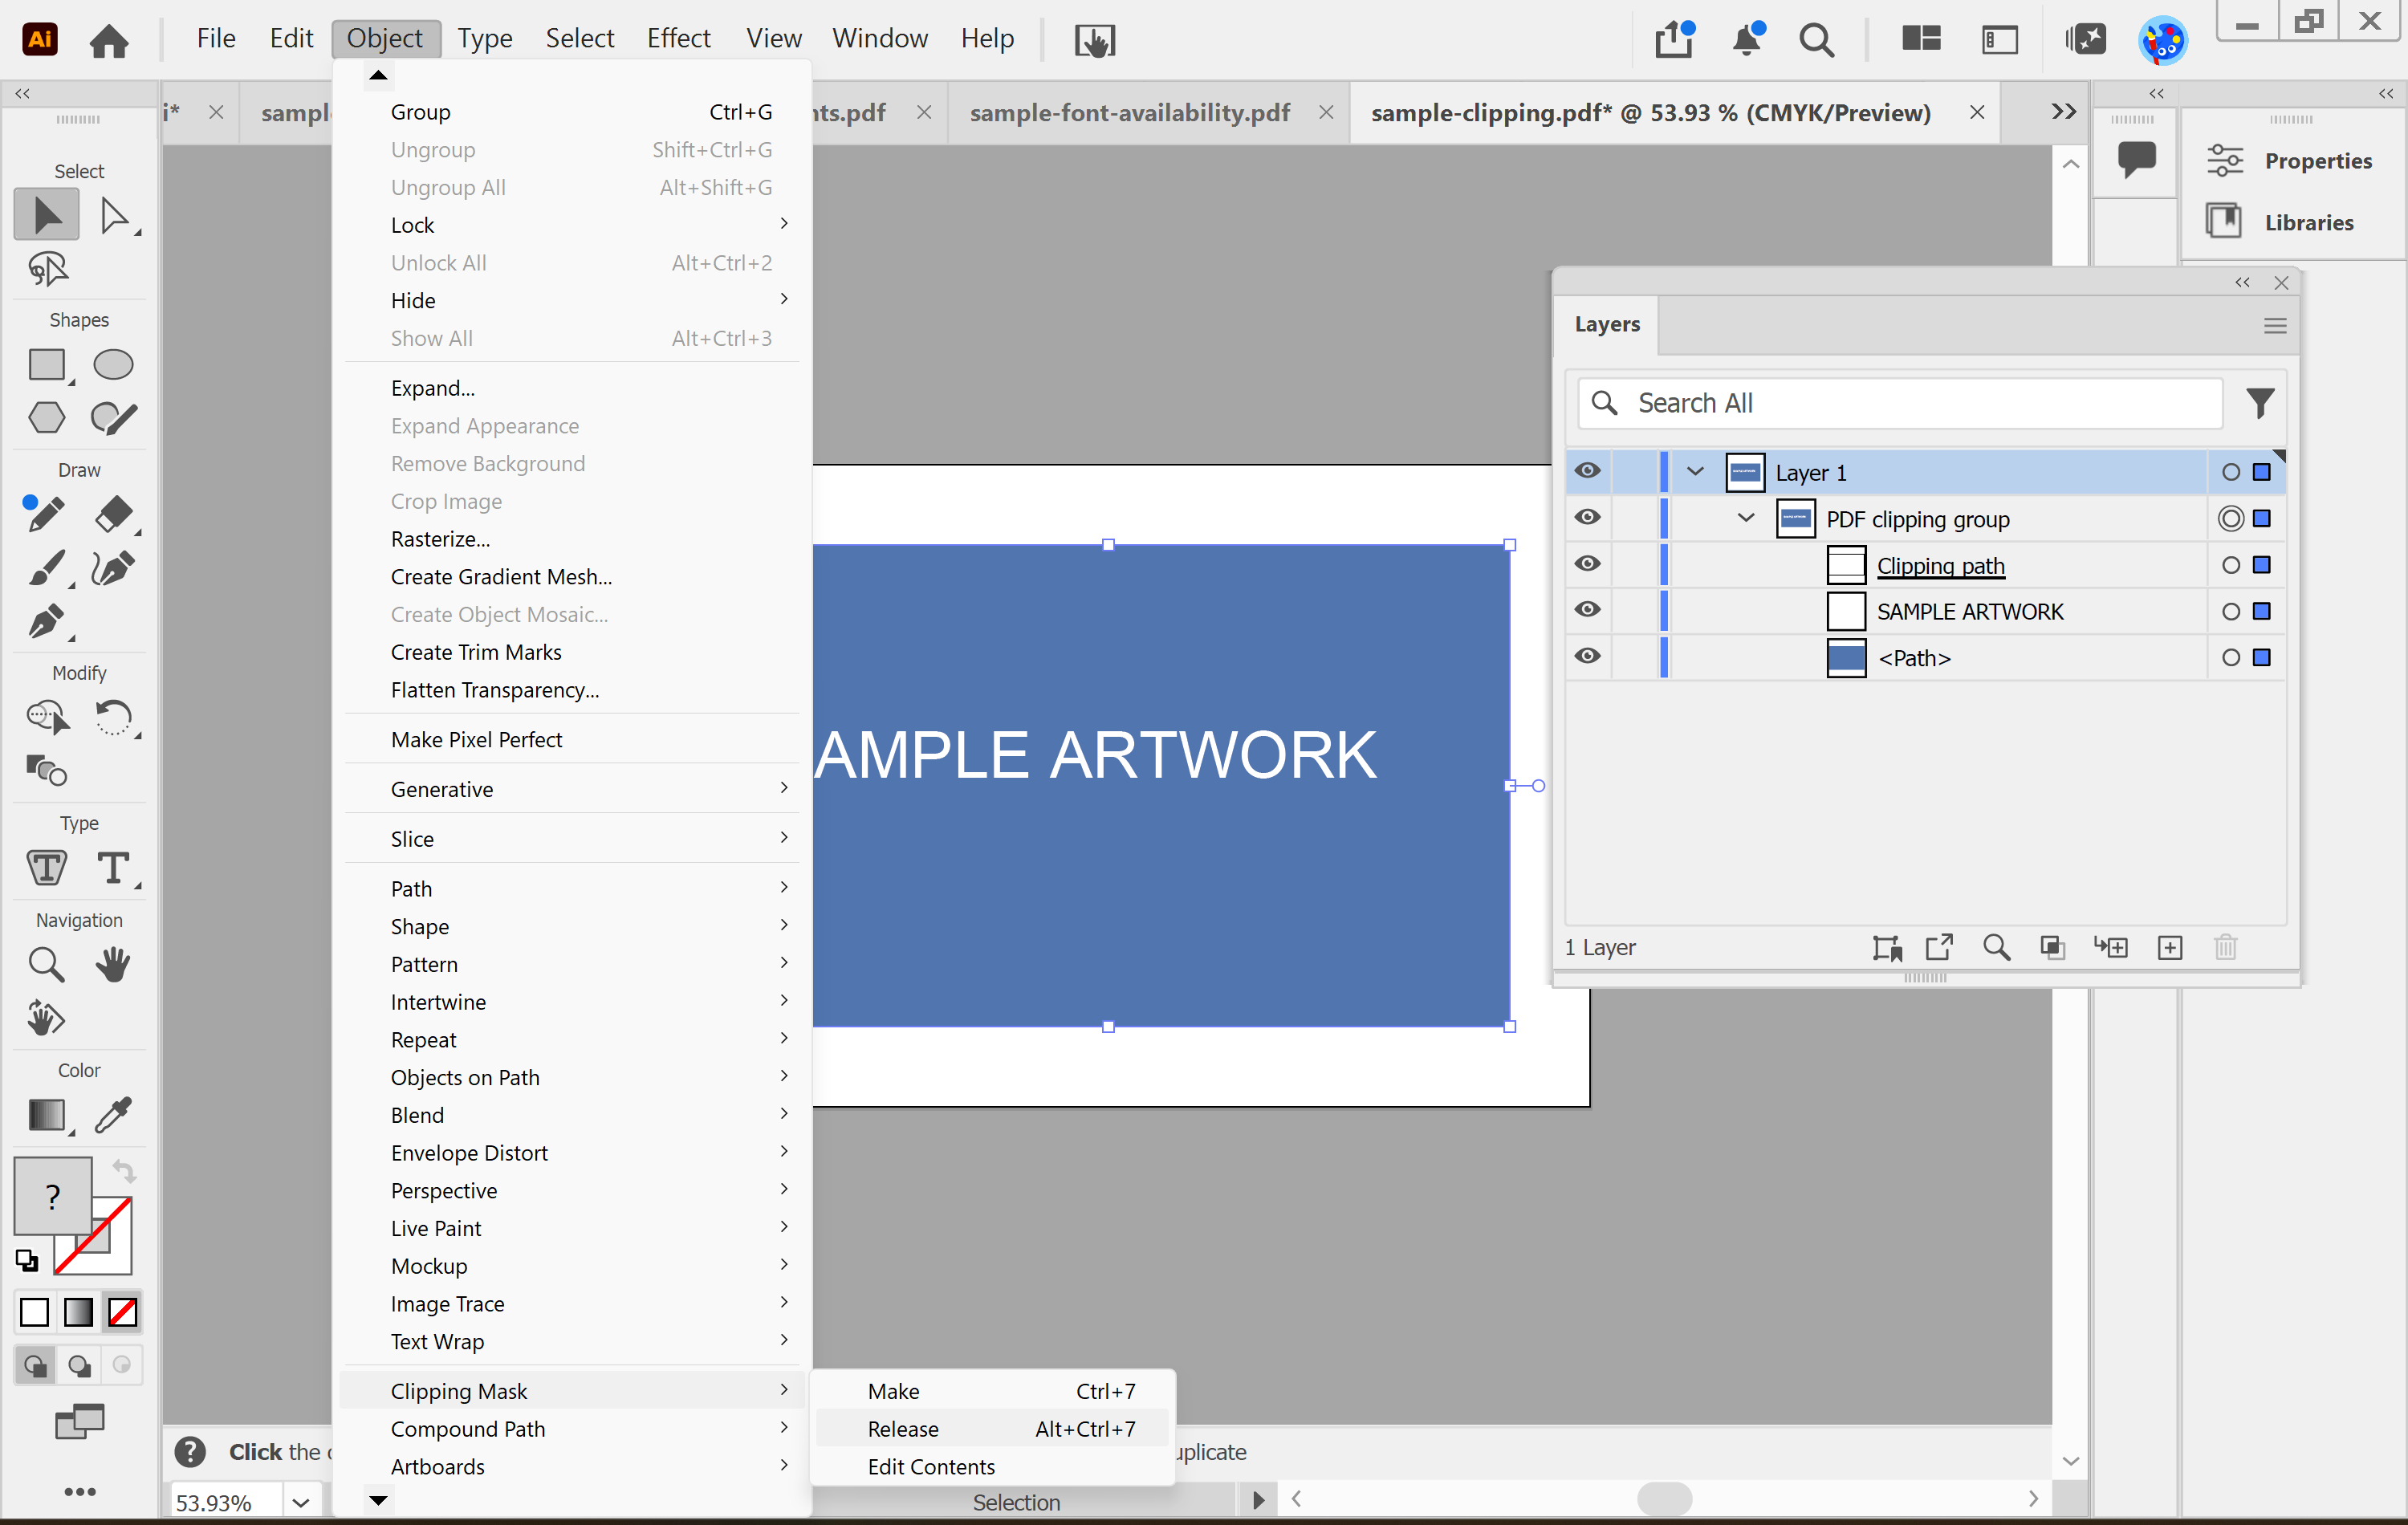This screenshot has width=2408, height=1525.
Task: Select the Lasso tool
Action: (47, 268)
